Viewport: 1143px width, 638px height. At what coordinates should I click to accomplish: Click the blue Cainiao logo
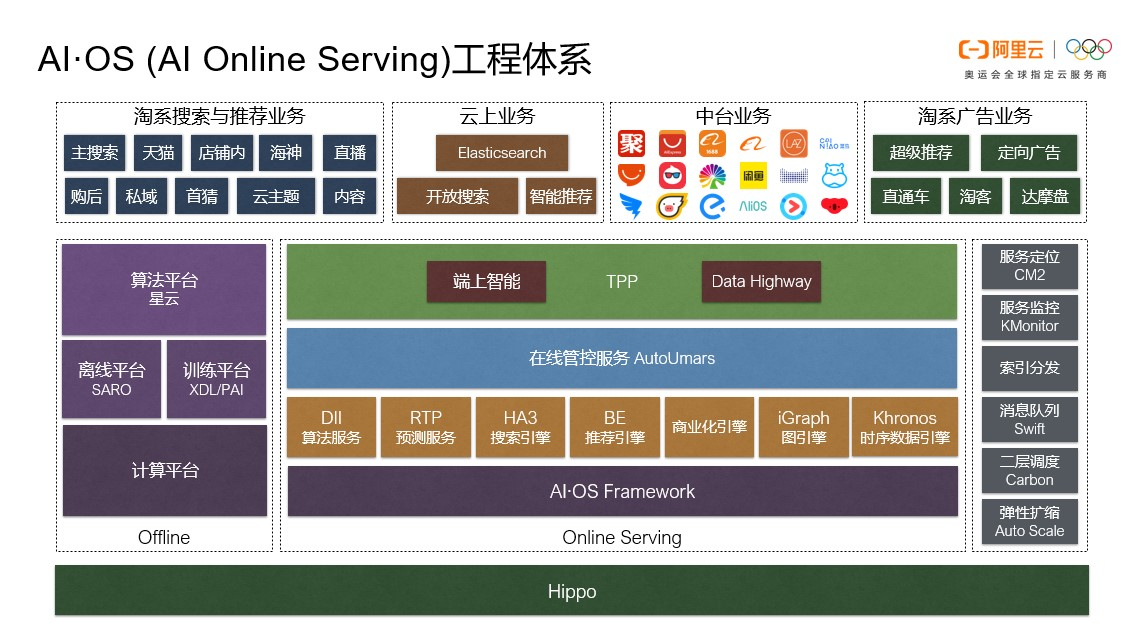tap(834, 144)
